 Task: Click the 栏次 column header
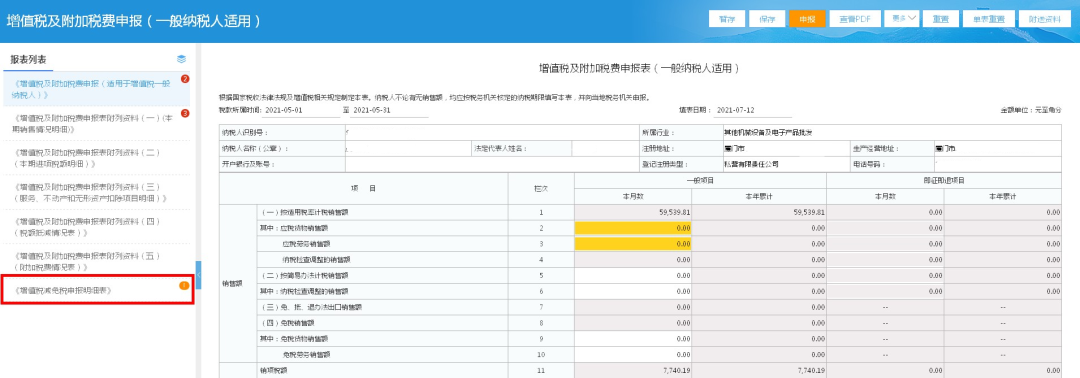pos(541,188)
